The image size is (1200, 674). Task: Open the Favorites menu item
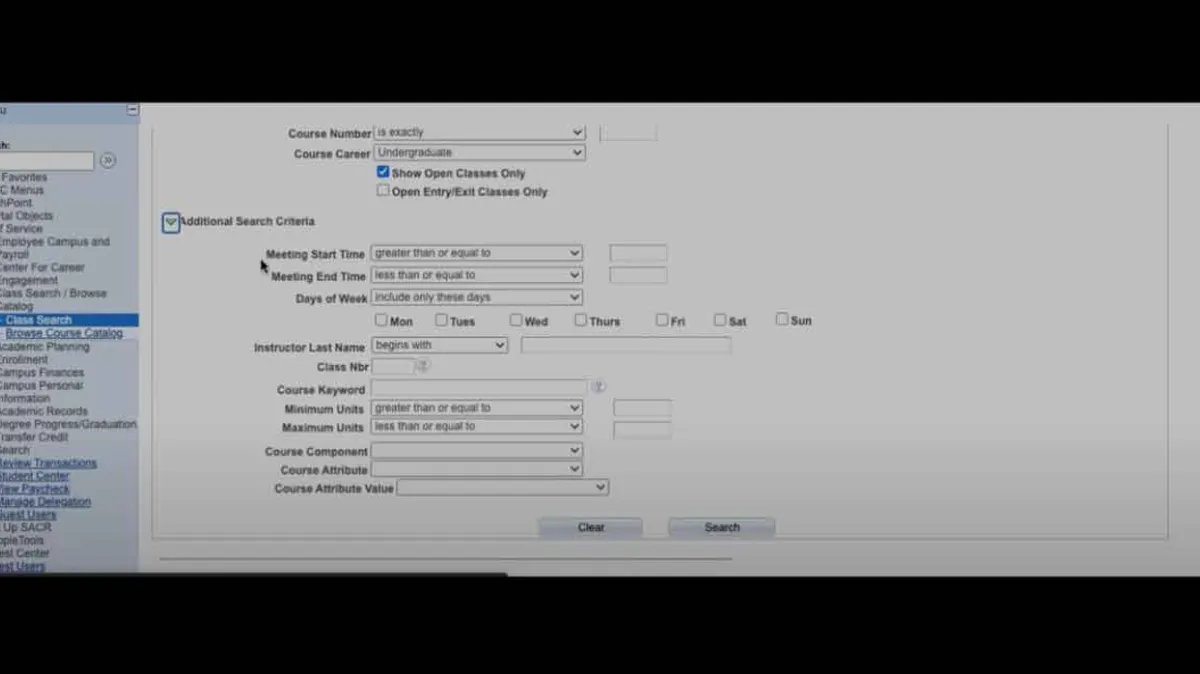click(24, 177)
